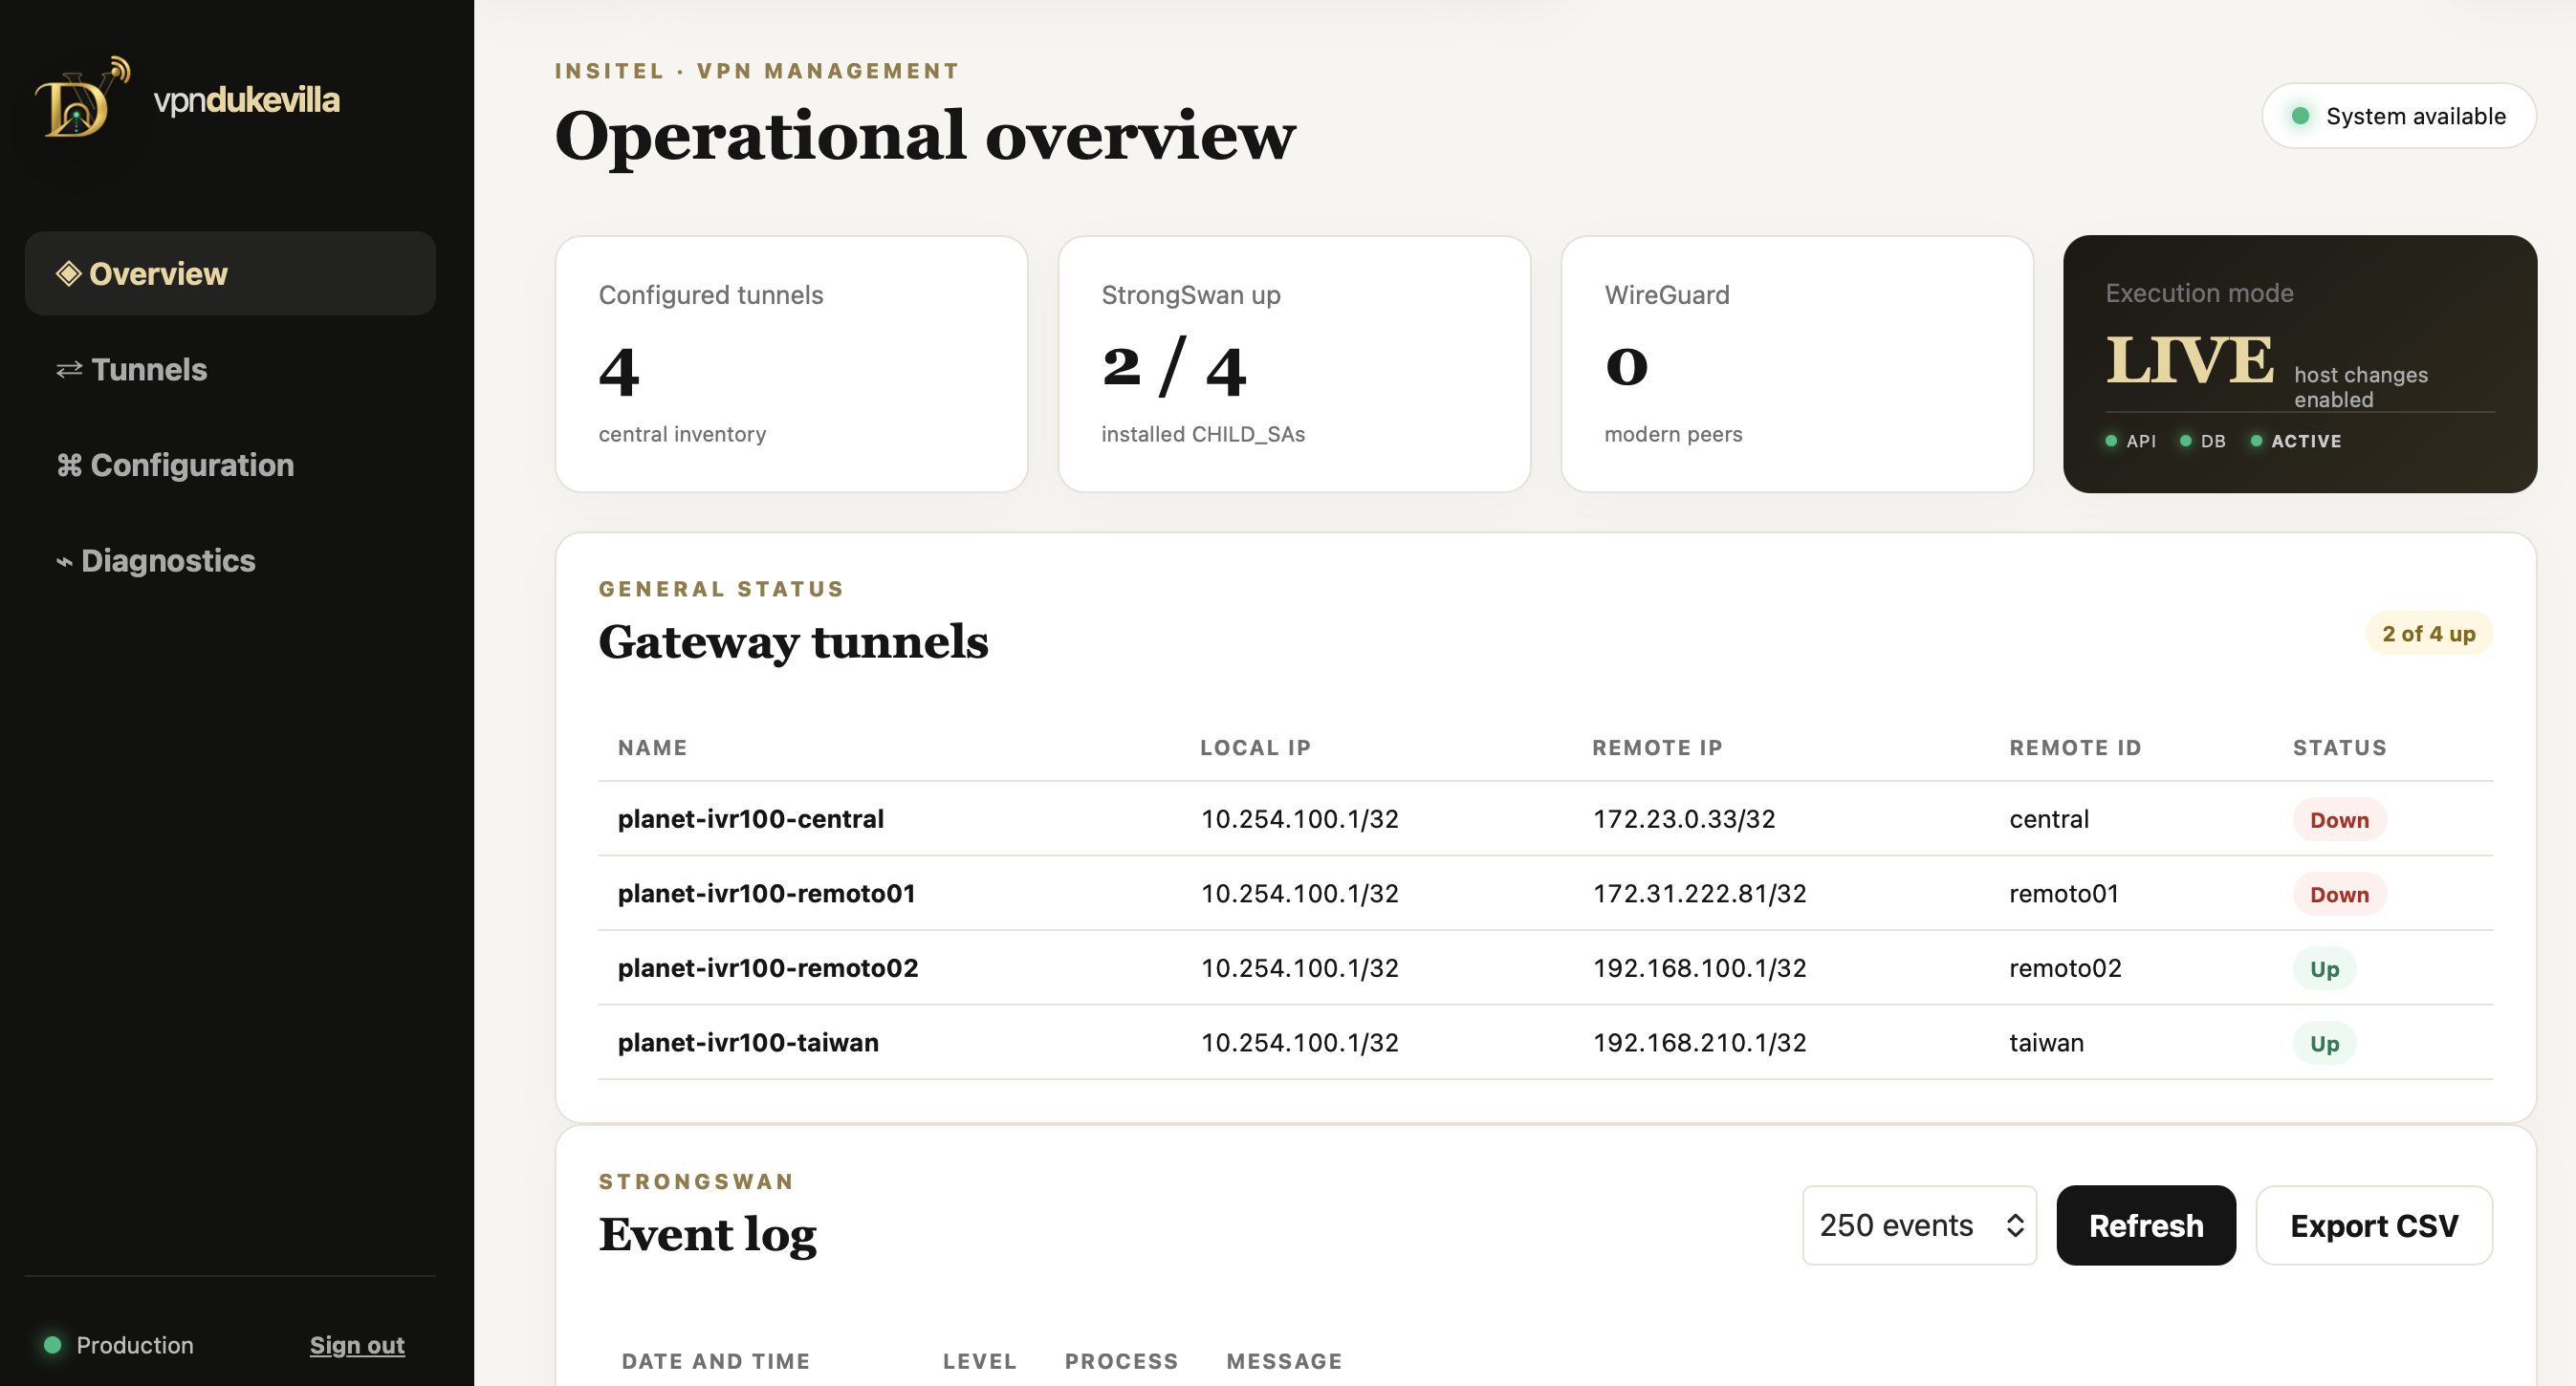
Task: Click the taiwan remote ID cell
Action: click(x=2046, y=1042)
